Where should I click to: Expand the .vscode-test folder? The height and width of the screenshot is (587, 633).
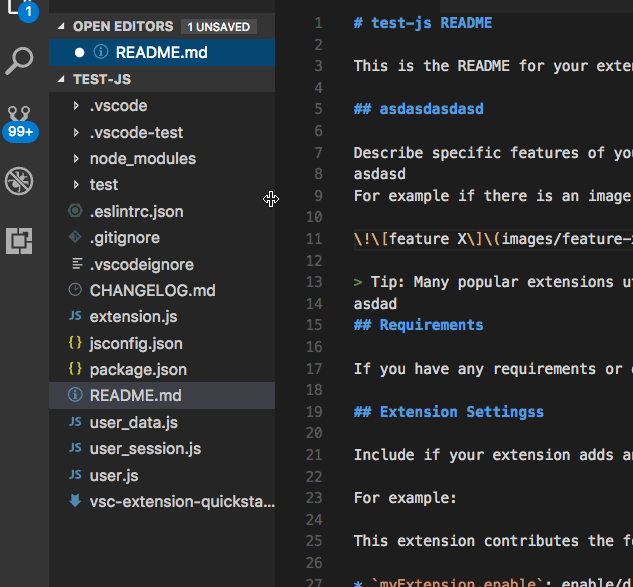(76, 132)
